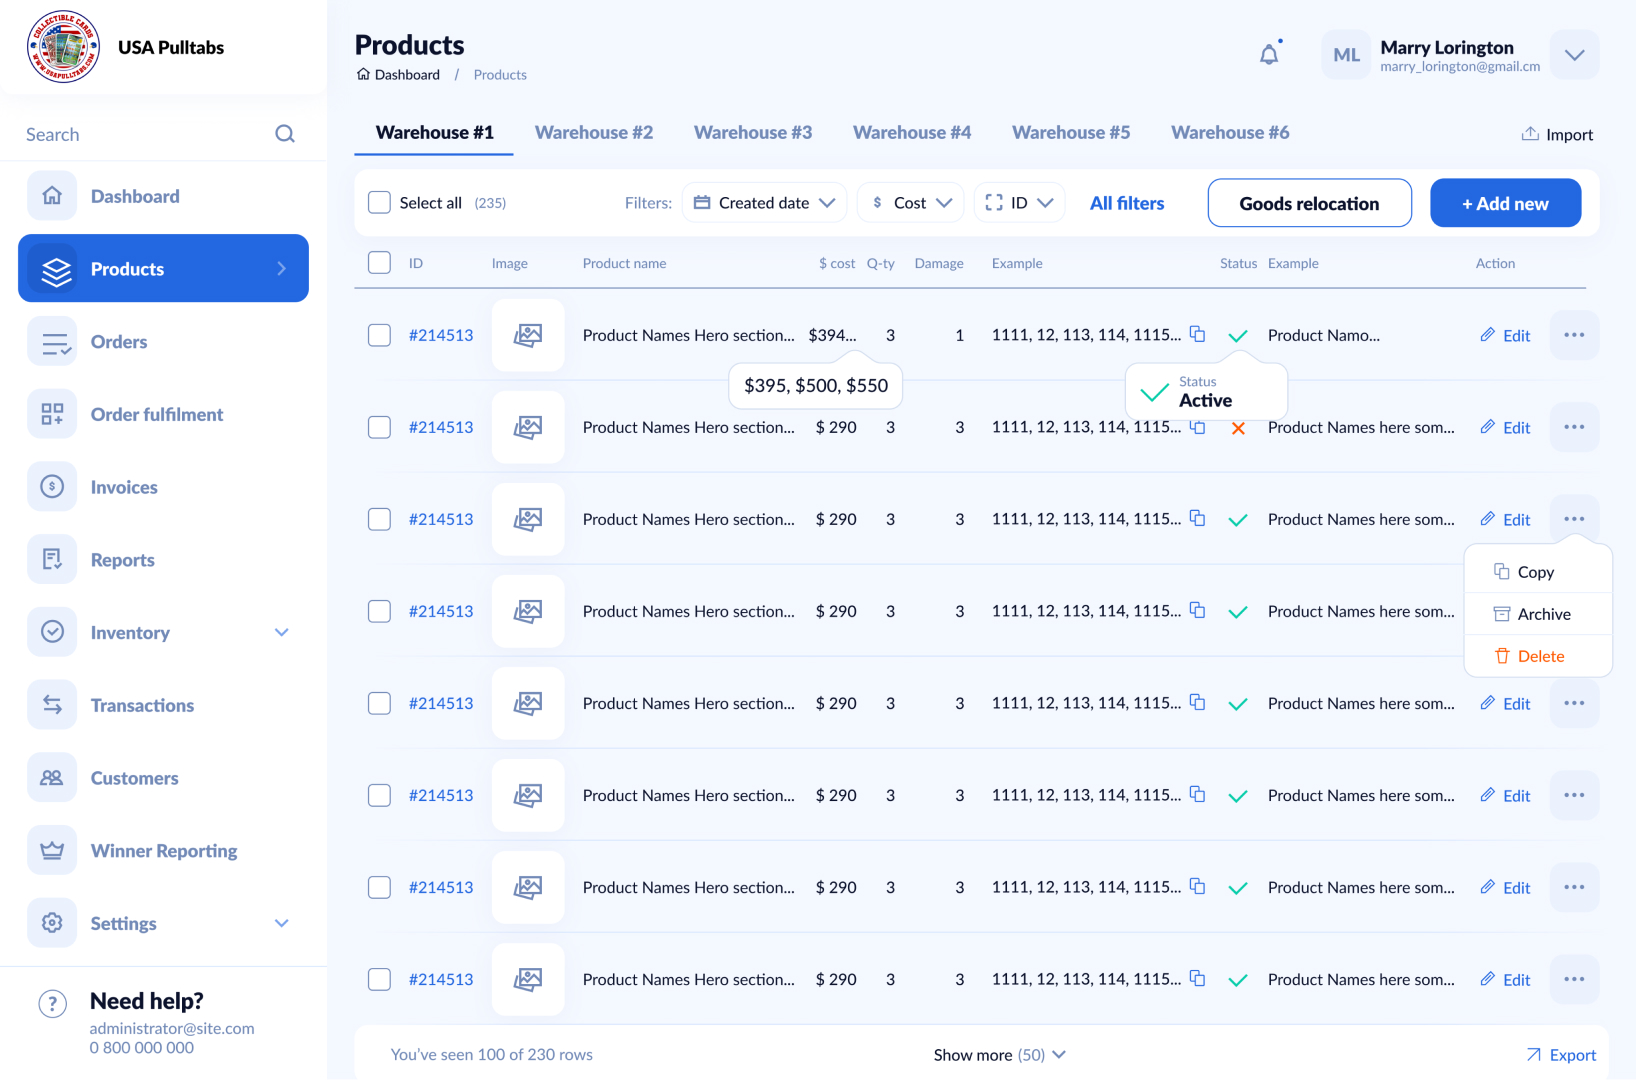Image resolution: width=1636 pixels, height=1080 pixels.
Task: Switch to the Warehouse #3 tab
Action: (752, 132)
